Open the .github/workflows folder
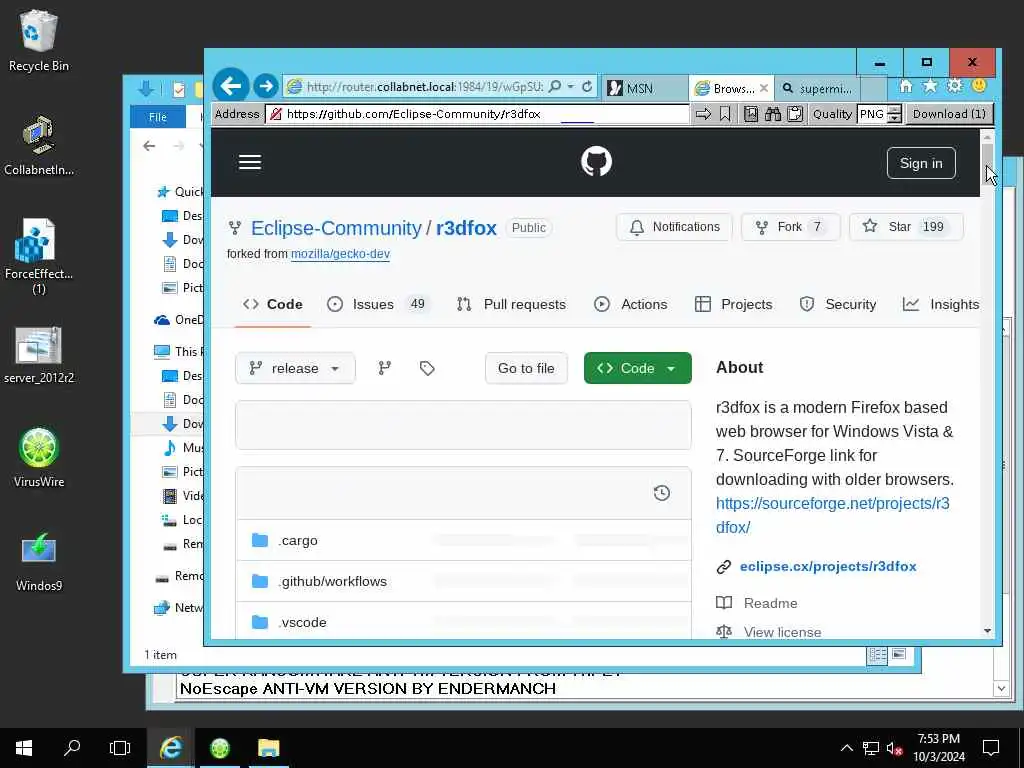1024x768 pixels. (x=332, y=581)
